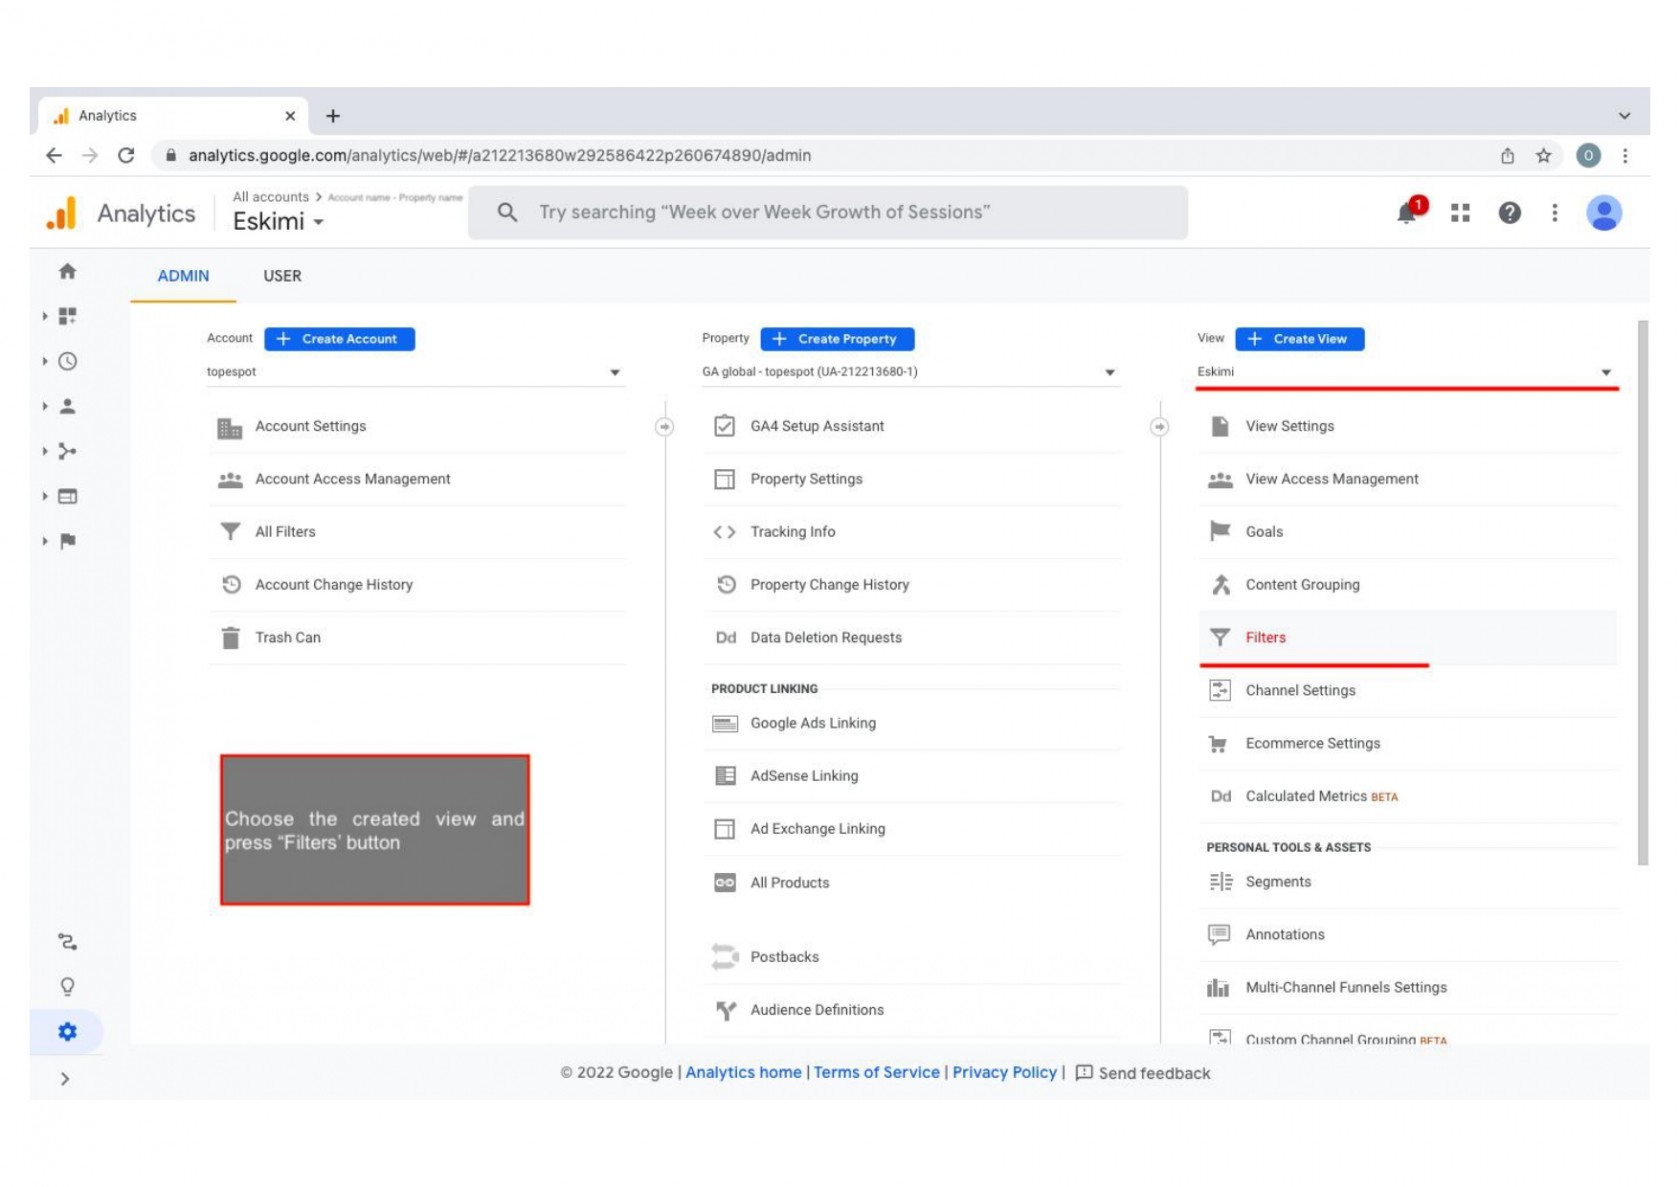Click the browser address bar URL
Viewport: 1680px width, 1187px height.
pyautogui.click(x=500, y=155)
